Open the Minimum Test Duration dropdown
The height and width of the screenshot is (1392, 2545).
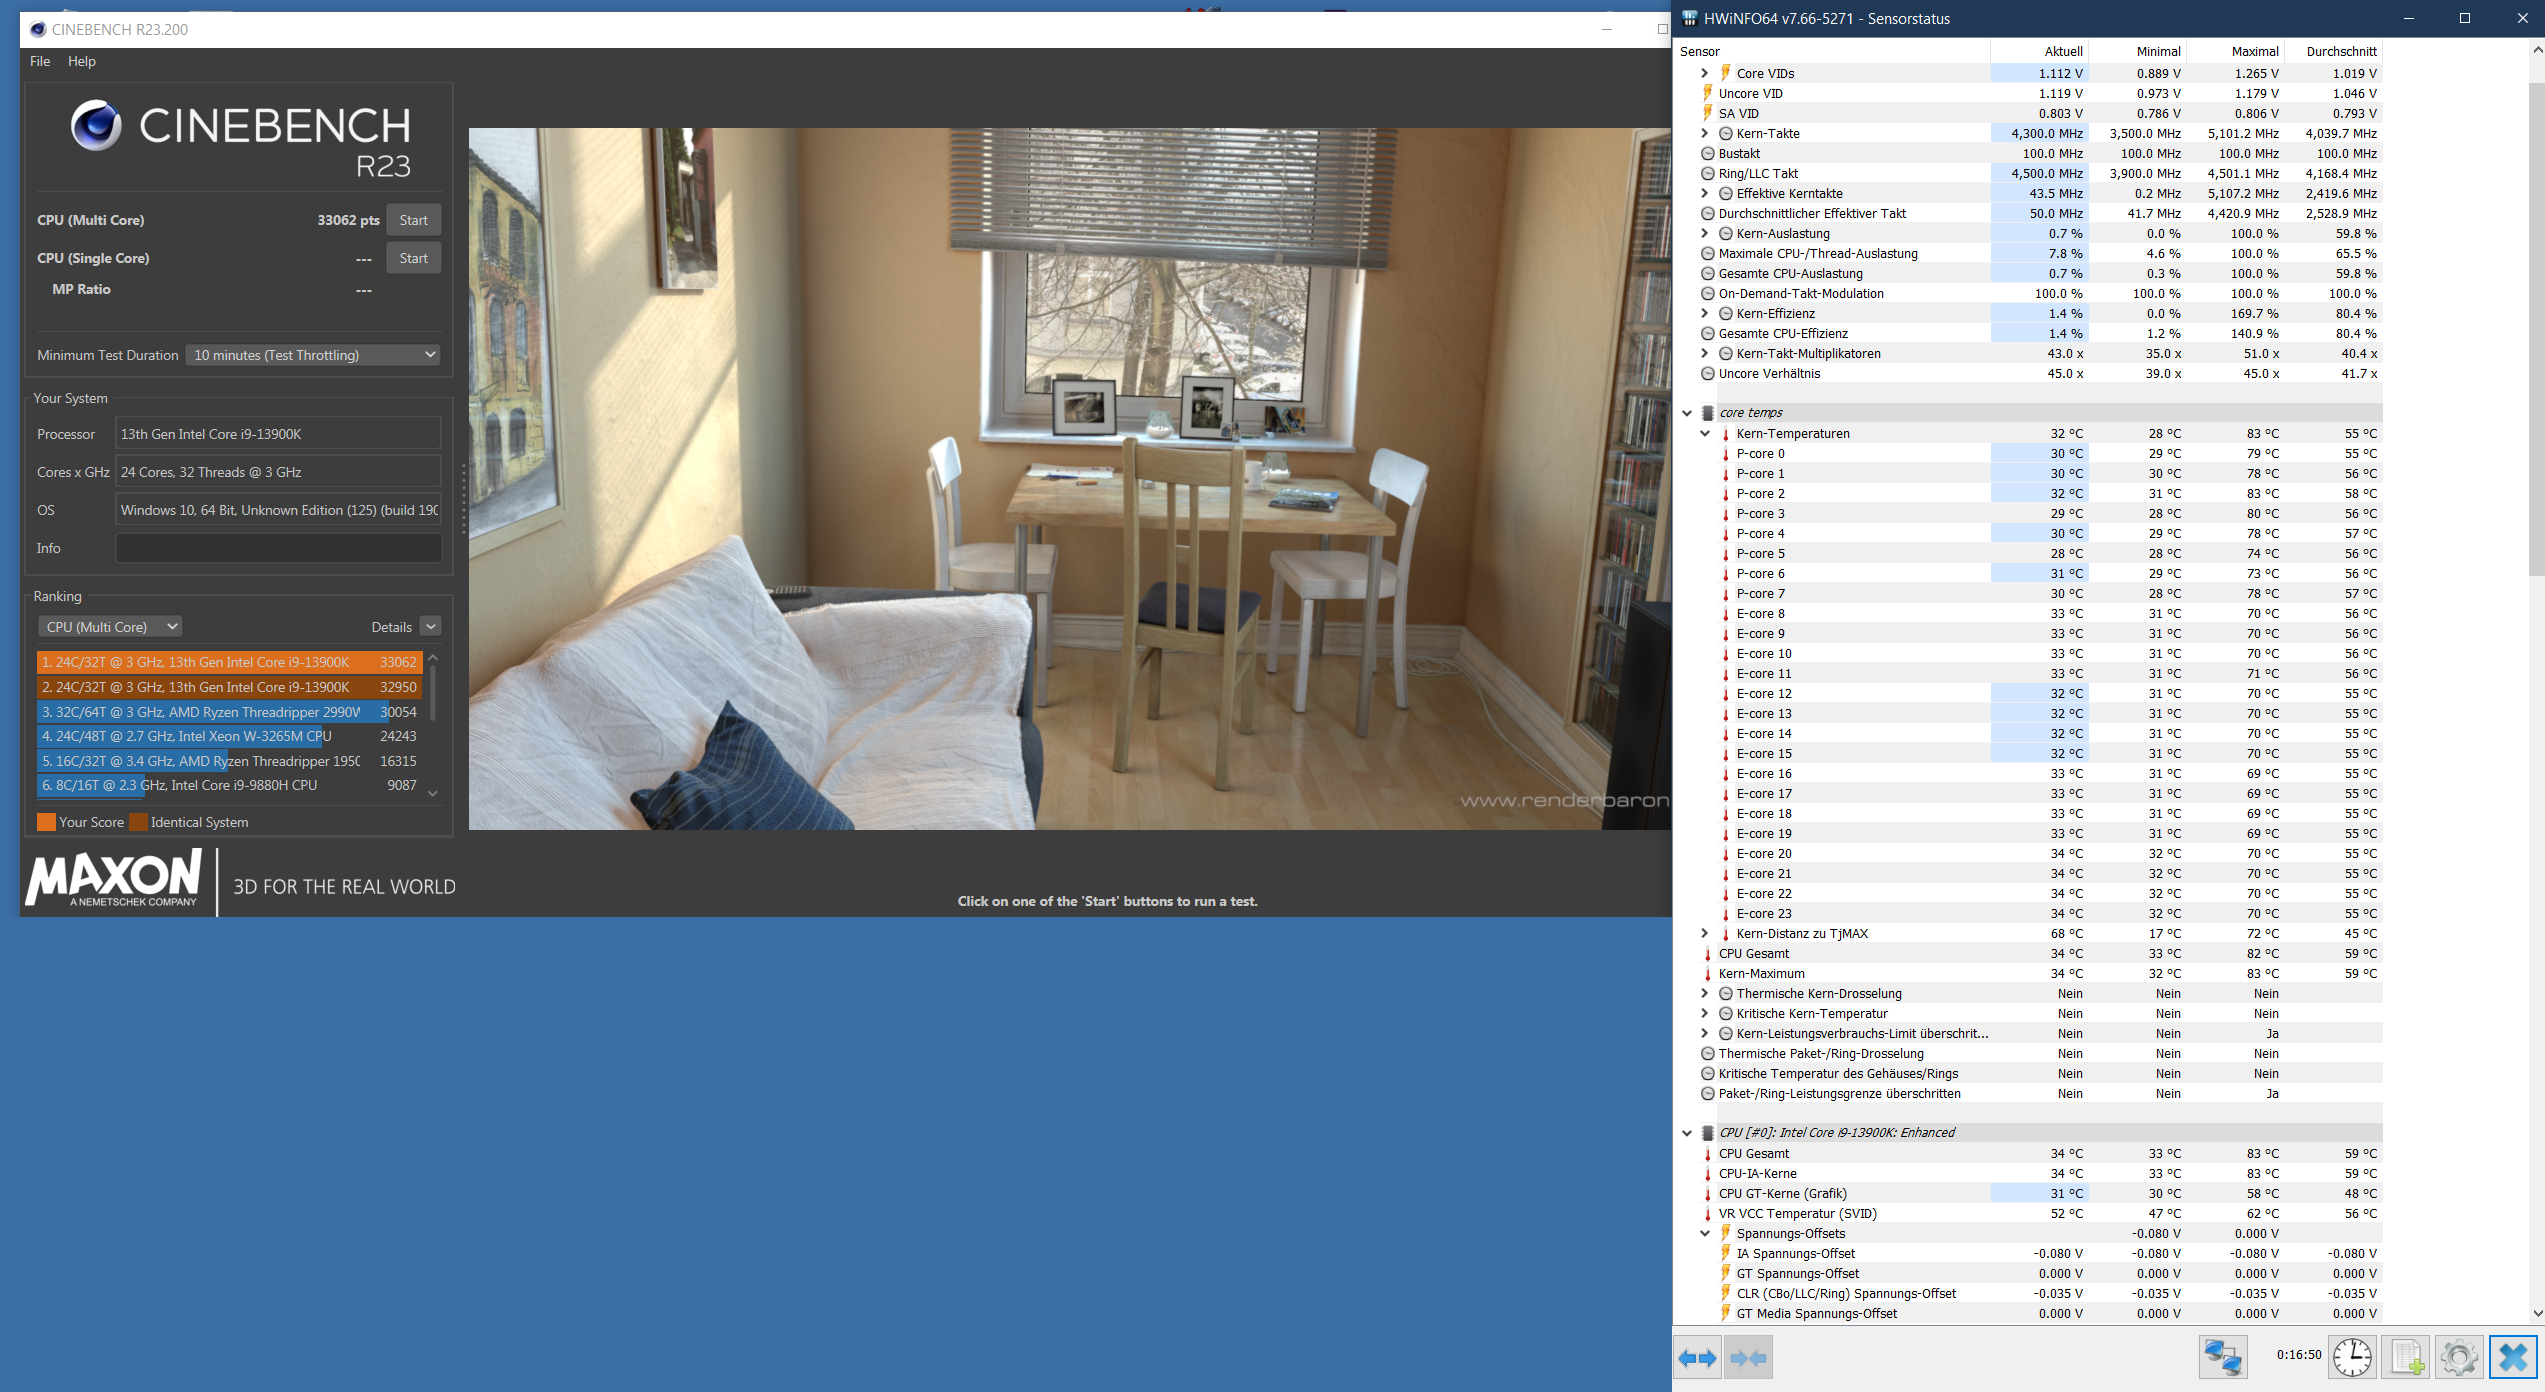point(313,355)
